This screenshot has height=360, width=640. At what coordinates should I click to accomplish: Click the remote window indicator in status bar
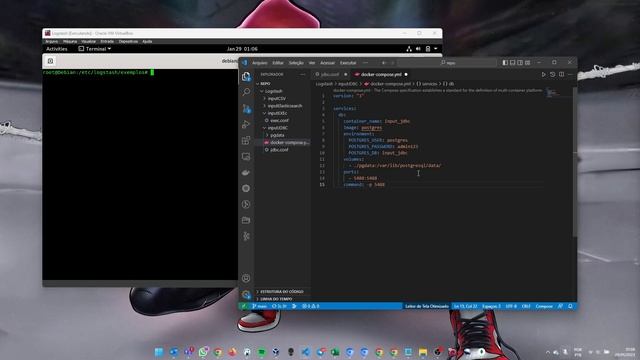pos(244,306)
